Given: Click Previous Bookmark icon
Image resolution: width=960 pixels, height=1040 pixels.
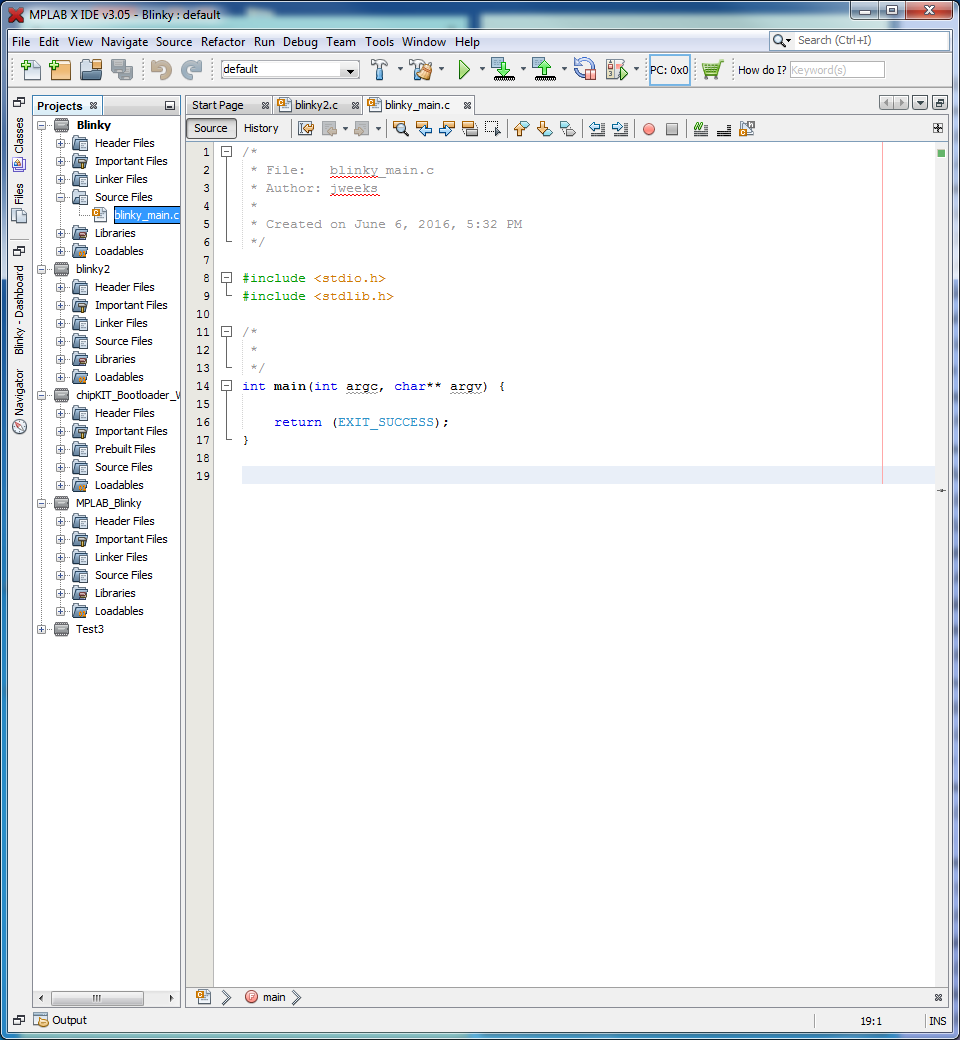Looking at the screenshot, I should 521,129.
